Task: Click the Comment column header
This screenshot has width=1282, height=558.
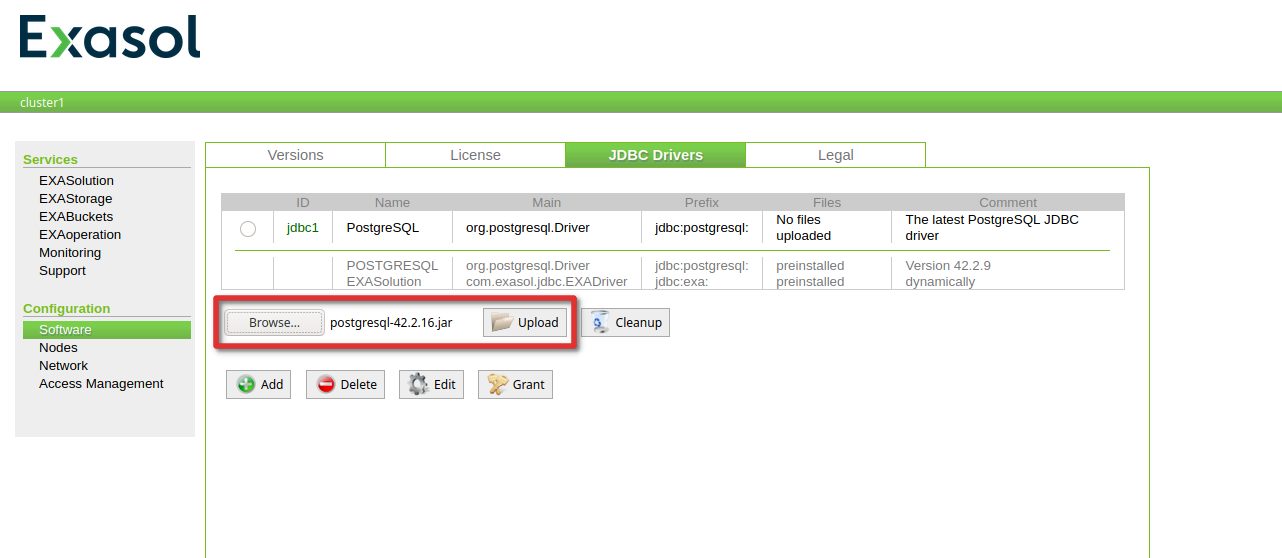Action: tap(1007, 202)
